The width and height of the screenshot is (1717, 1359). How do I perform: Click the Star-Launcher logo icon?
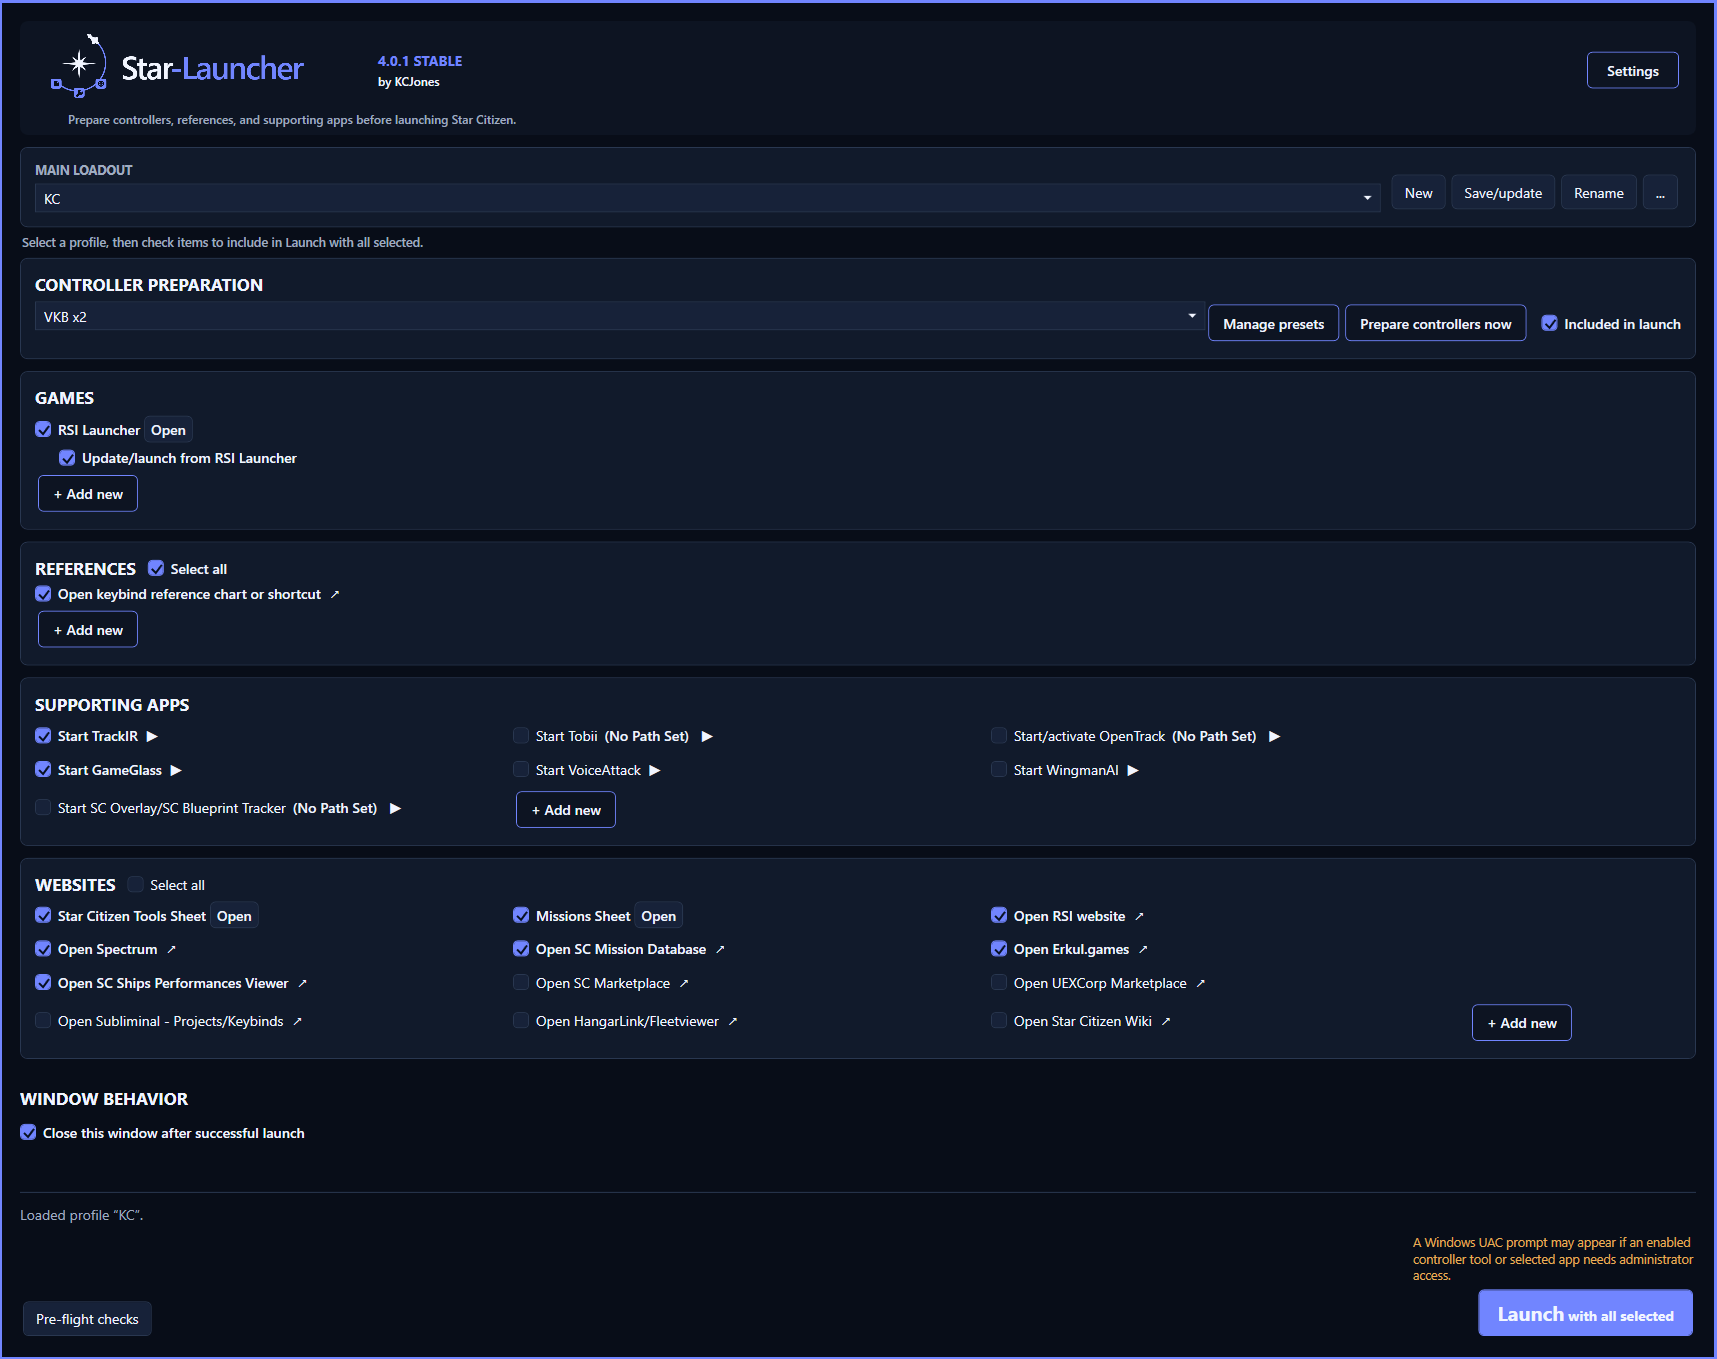pyautogui.click(x=79, y=66)
